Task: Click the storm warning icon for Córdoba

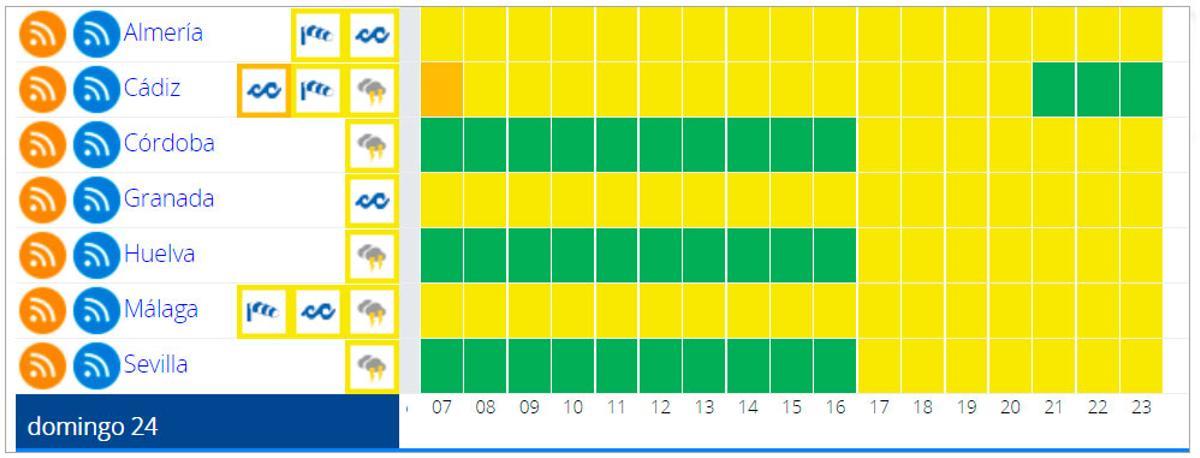Action: tap(372, 146)
